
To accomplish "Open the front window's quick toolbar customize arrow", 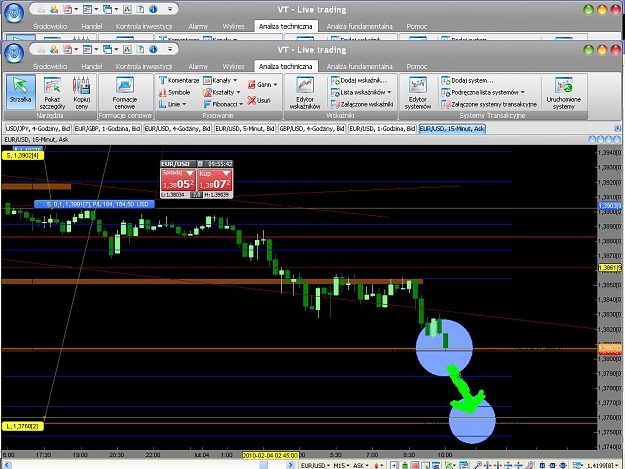I will tap(170, 49).
